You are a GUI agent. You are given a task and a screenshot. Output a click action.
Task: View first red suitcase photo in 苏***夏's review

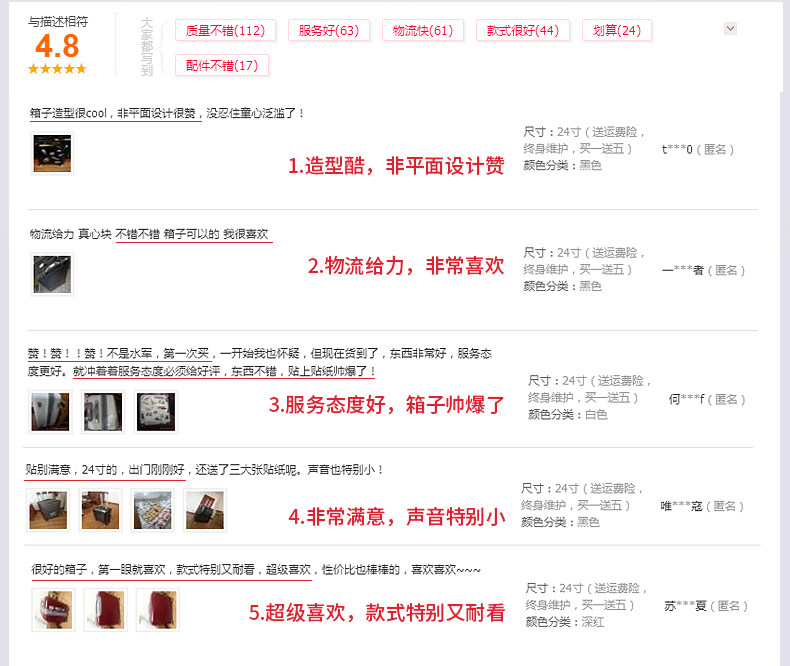coord(53,610)
